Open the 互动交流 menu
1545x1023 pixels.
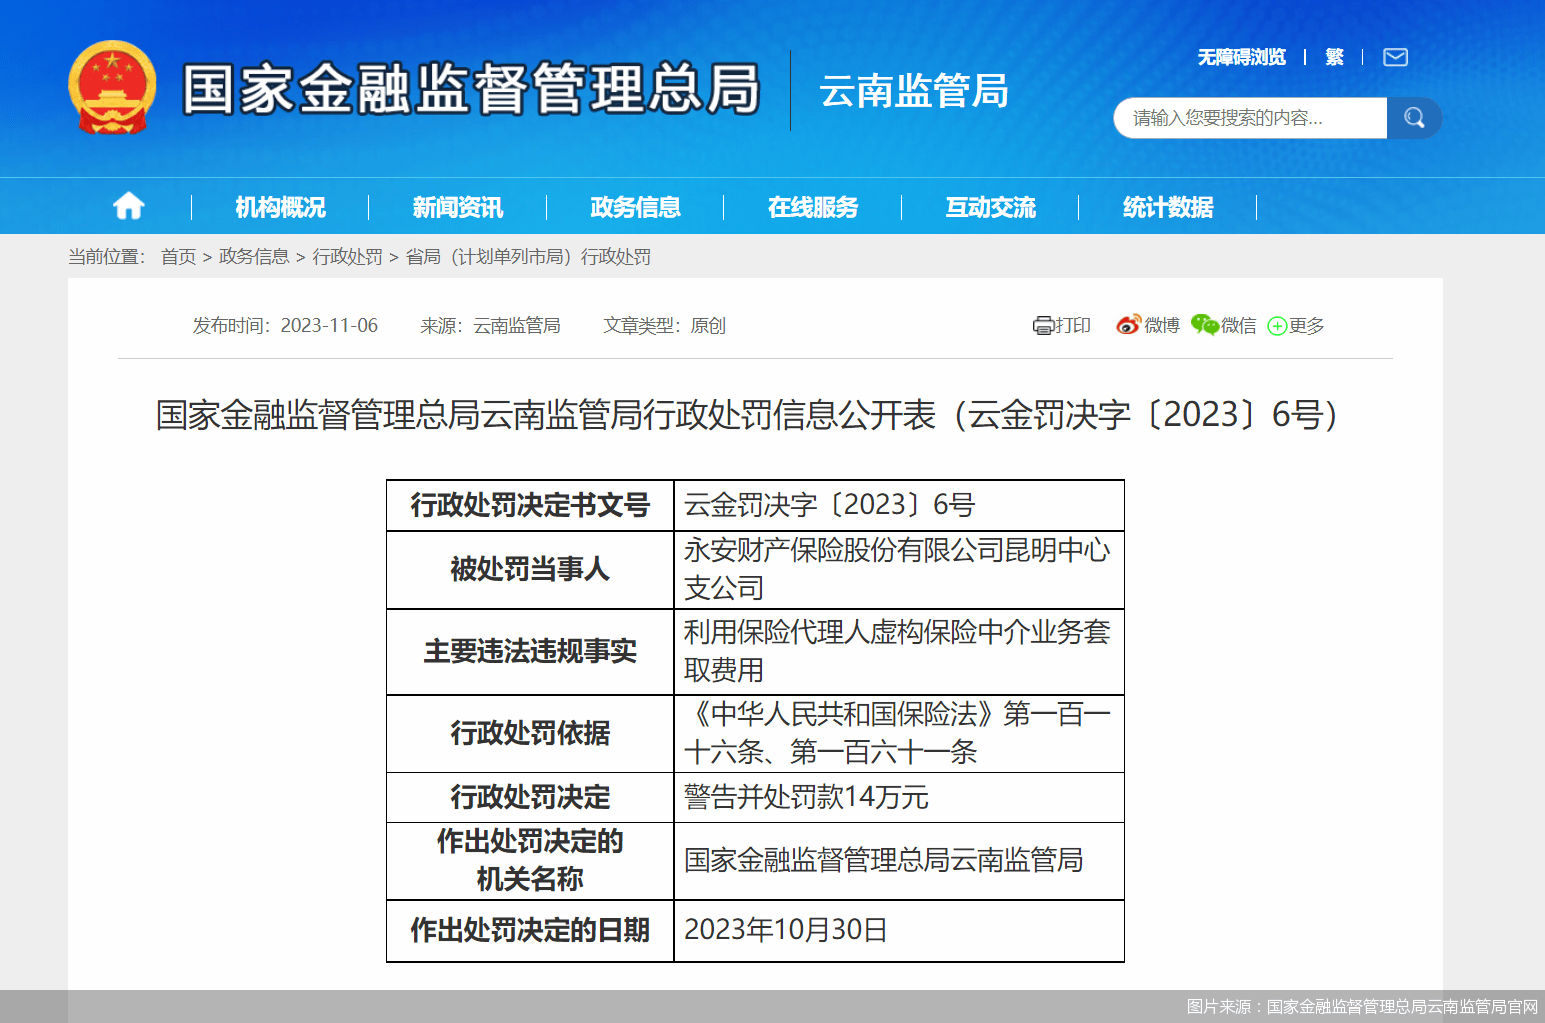[x=990, y=207]
